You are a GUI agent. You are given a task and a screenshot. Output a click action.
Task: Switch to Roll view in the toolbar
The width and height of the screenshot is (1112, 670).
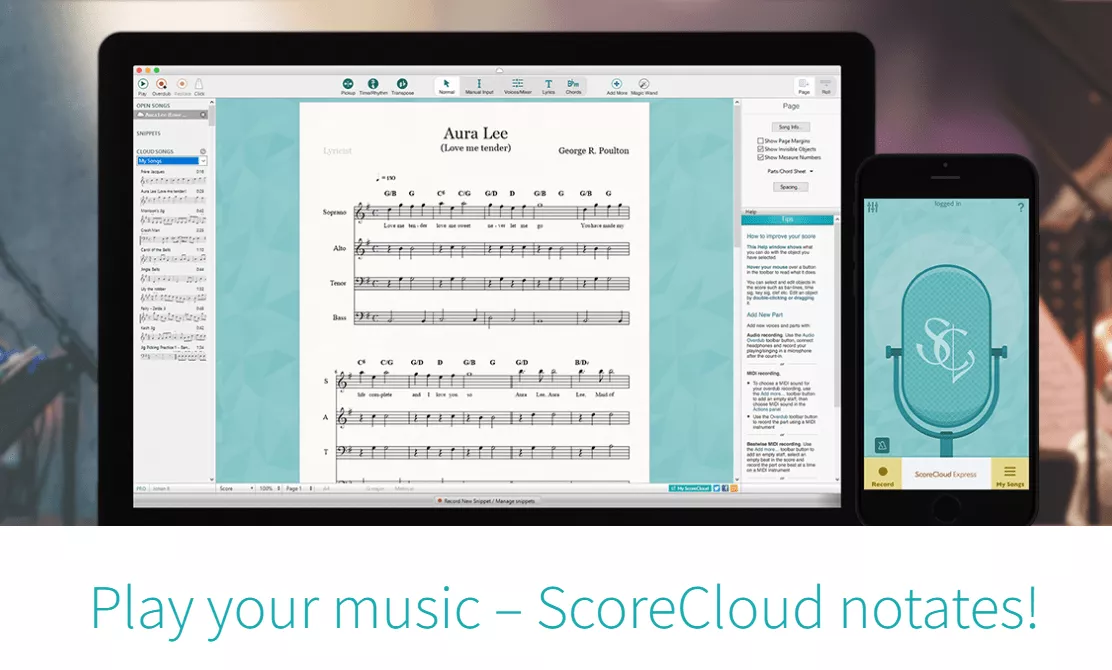tap(825, 86)
